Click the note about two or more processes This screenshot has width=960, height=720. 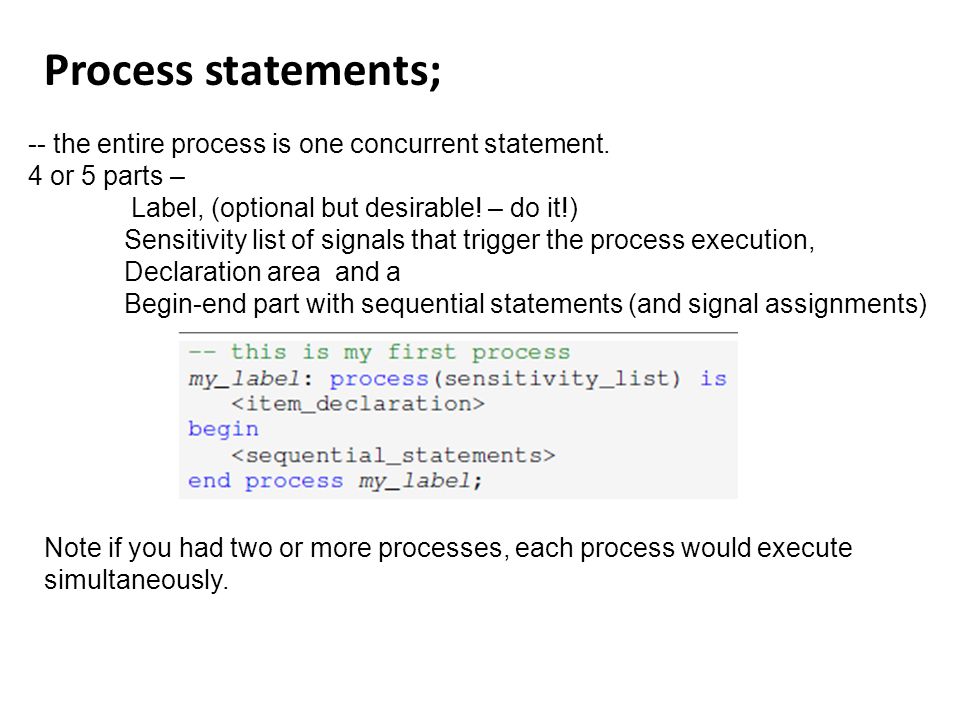(448, 563)
